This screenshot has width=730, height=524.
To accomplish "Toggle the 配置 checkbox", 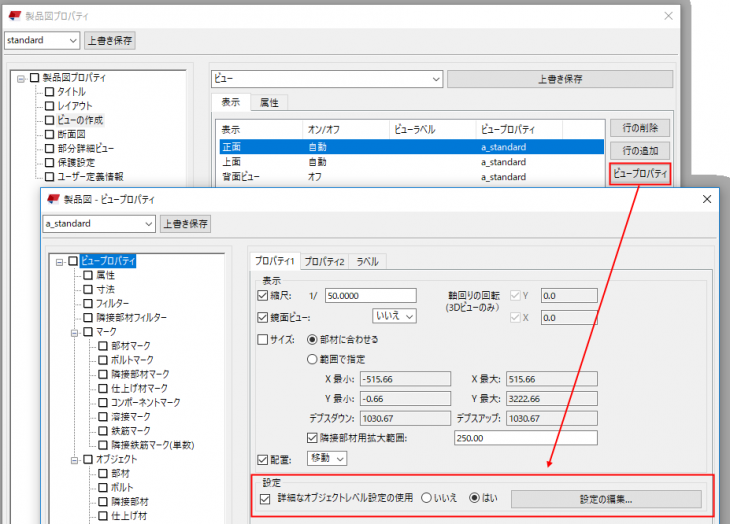I will coord(263,460).
